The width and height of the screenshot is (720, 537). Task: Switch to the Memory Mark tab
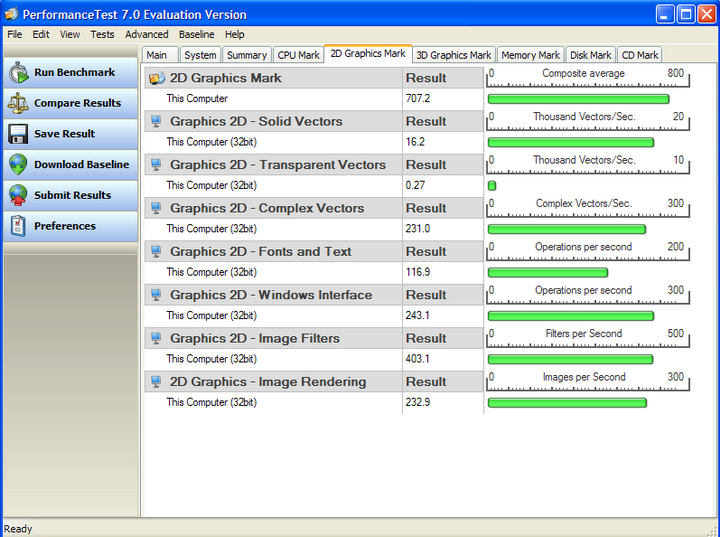tap(530, 55)
